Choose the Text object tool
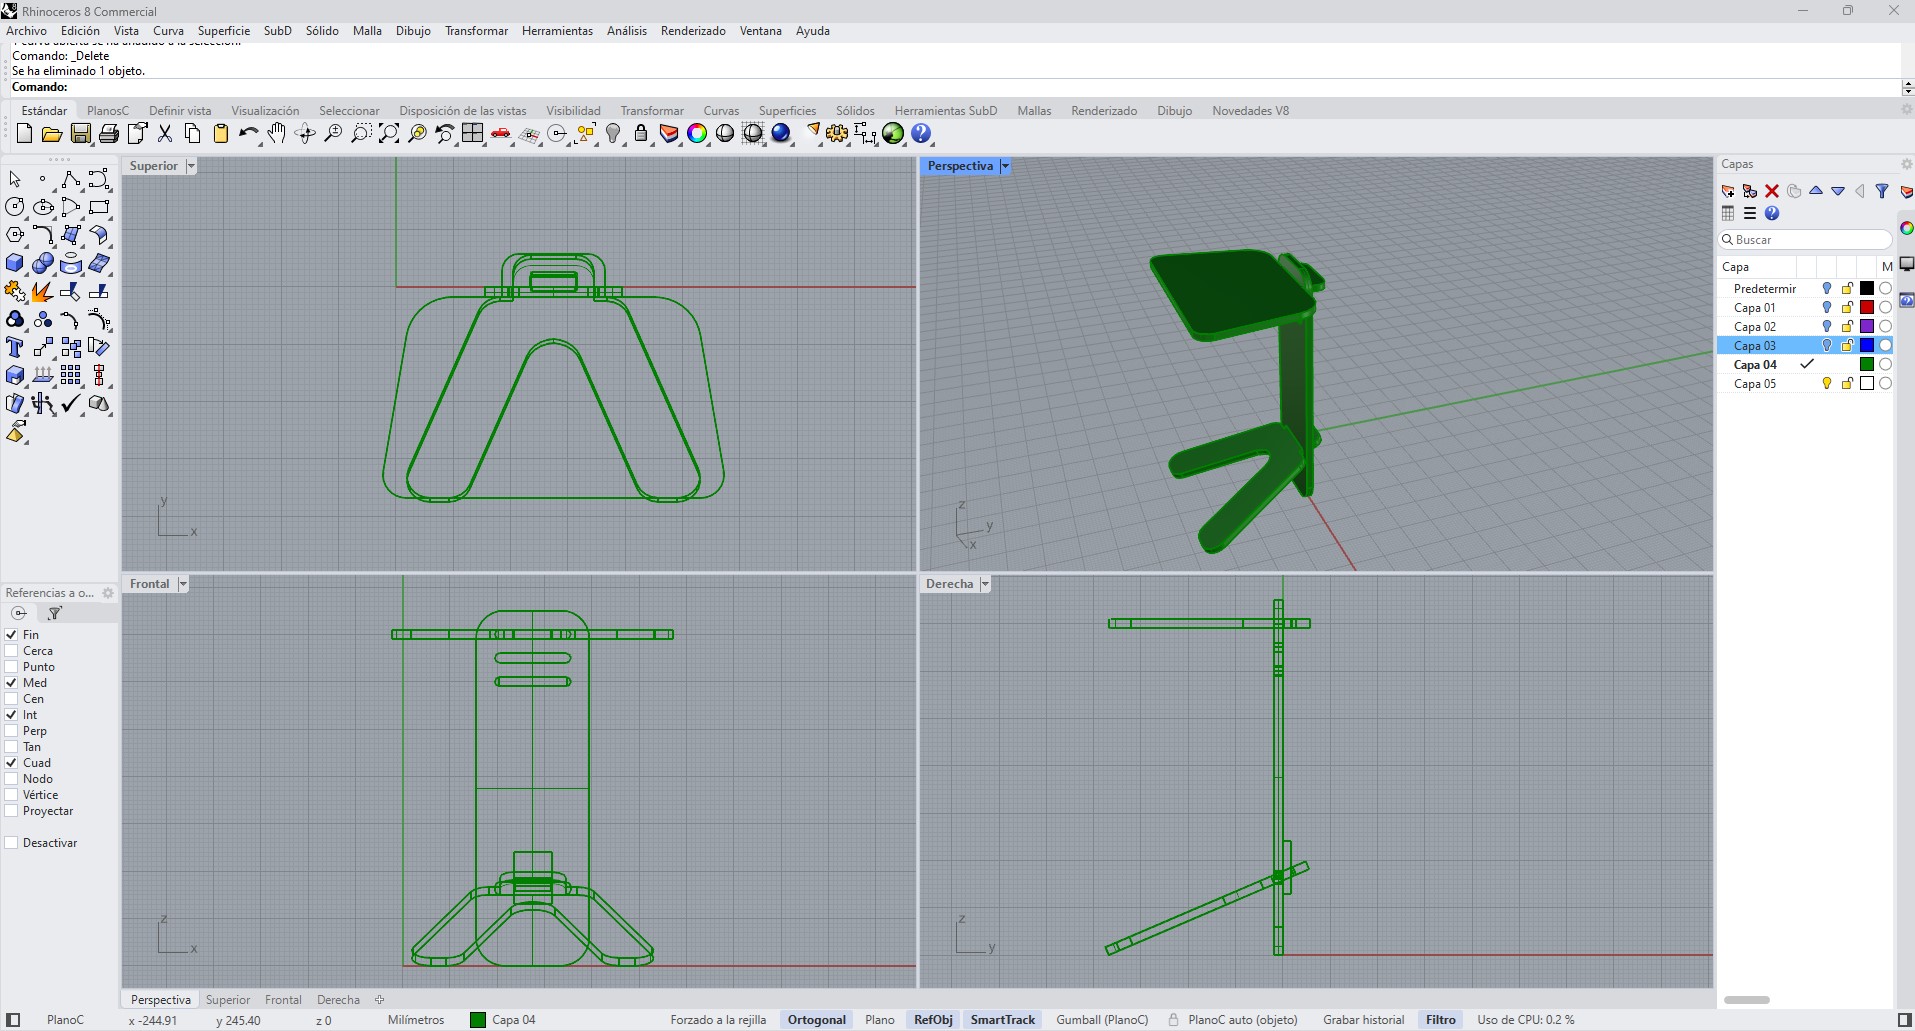Image resolution: width=1915 pixels, height=1031 pixels. (x=15, y=348)
